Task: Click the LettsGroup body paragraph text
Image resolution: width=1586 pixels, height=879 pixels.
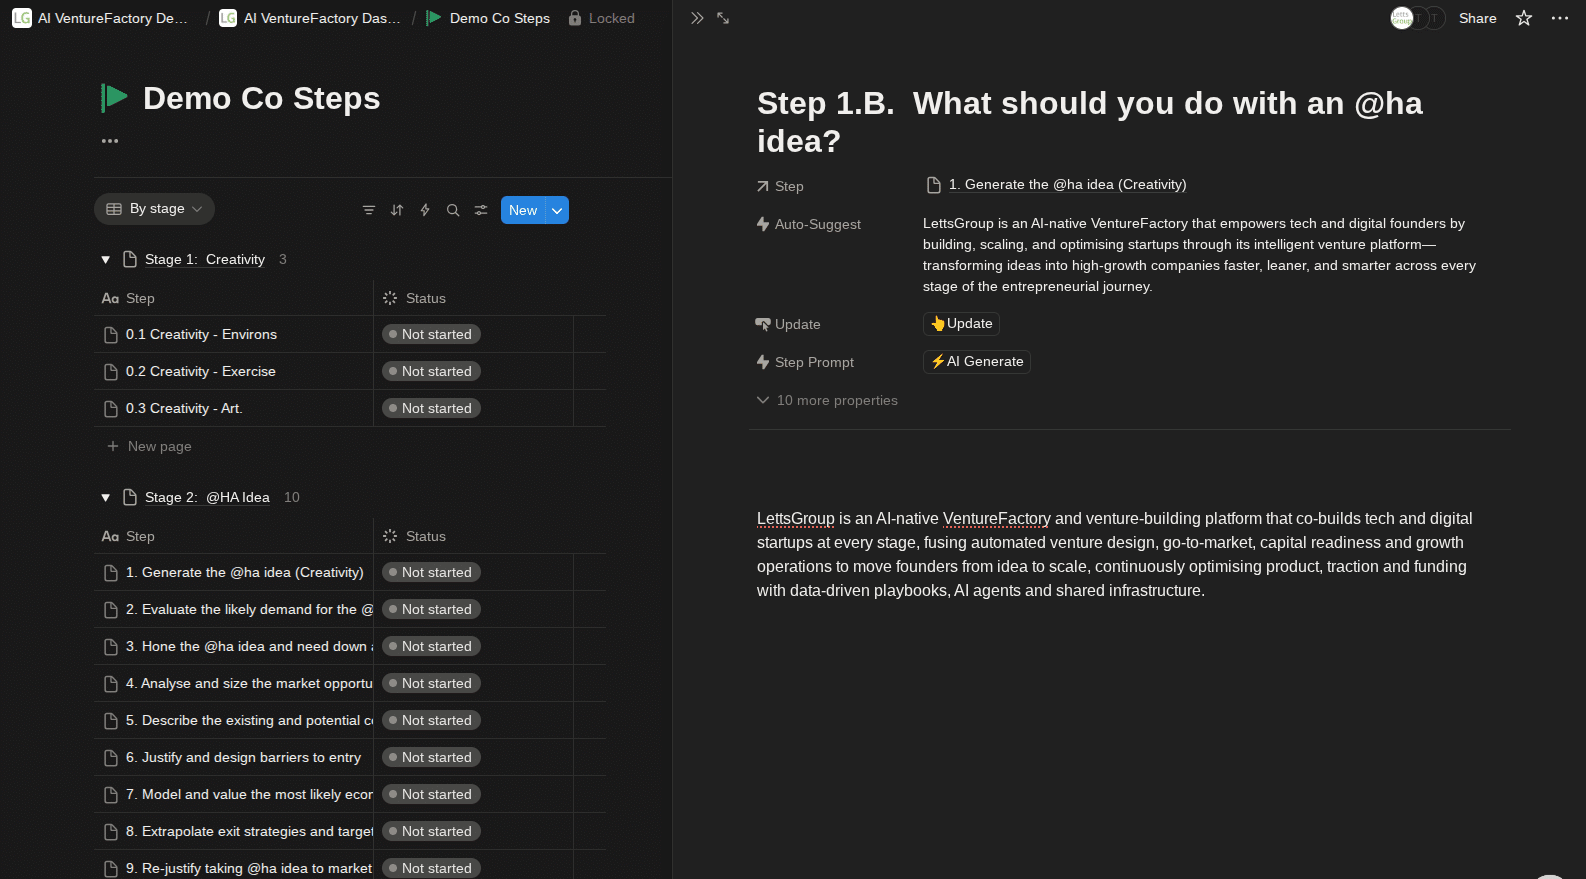Action: [1114, 554]
